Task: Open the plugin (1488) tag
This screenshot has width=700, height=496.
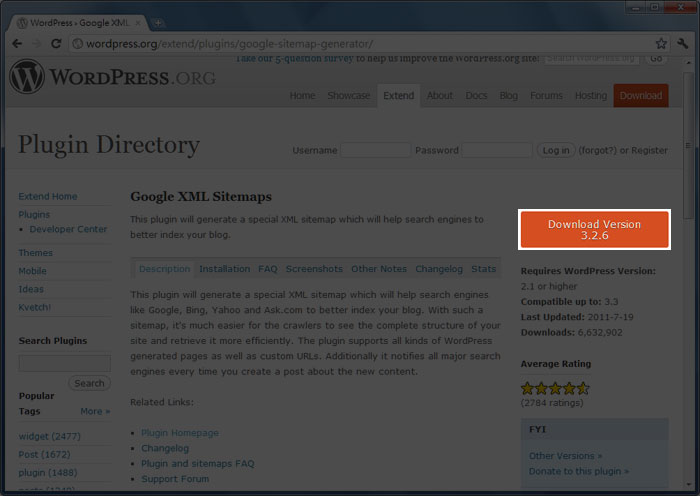Action: tap(48, 472)
